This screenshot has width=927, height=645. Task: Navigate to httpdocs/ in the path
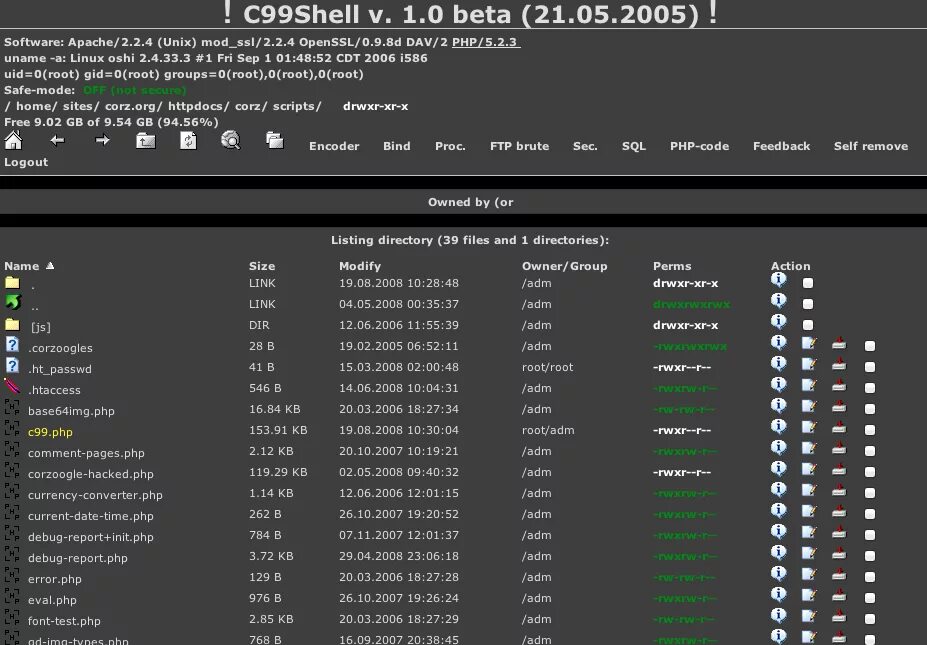[198, 106]
